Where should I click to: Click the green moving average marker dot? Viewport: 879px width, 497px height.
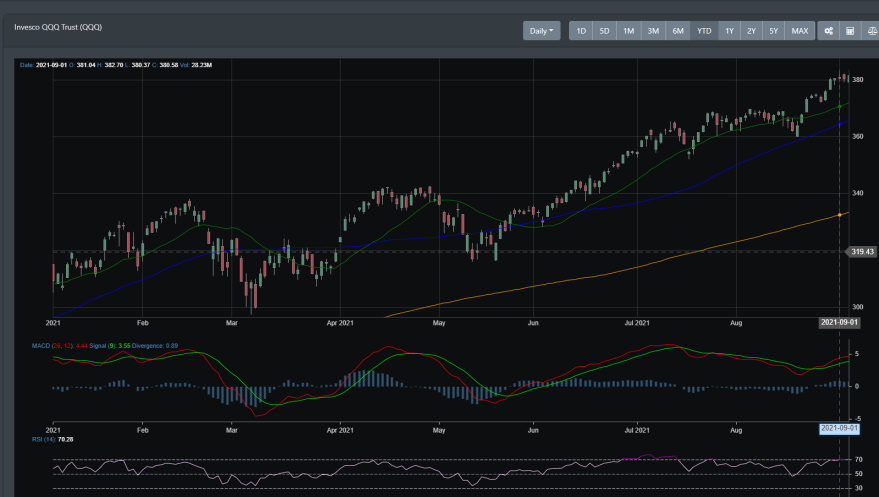[839, 106]
